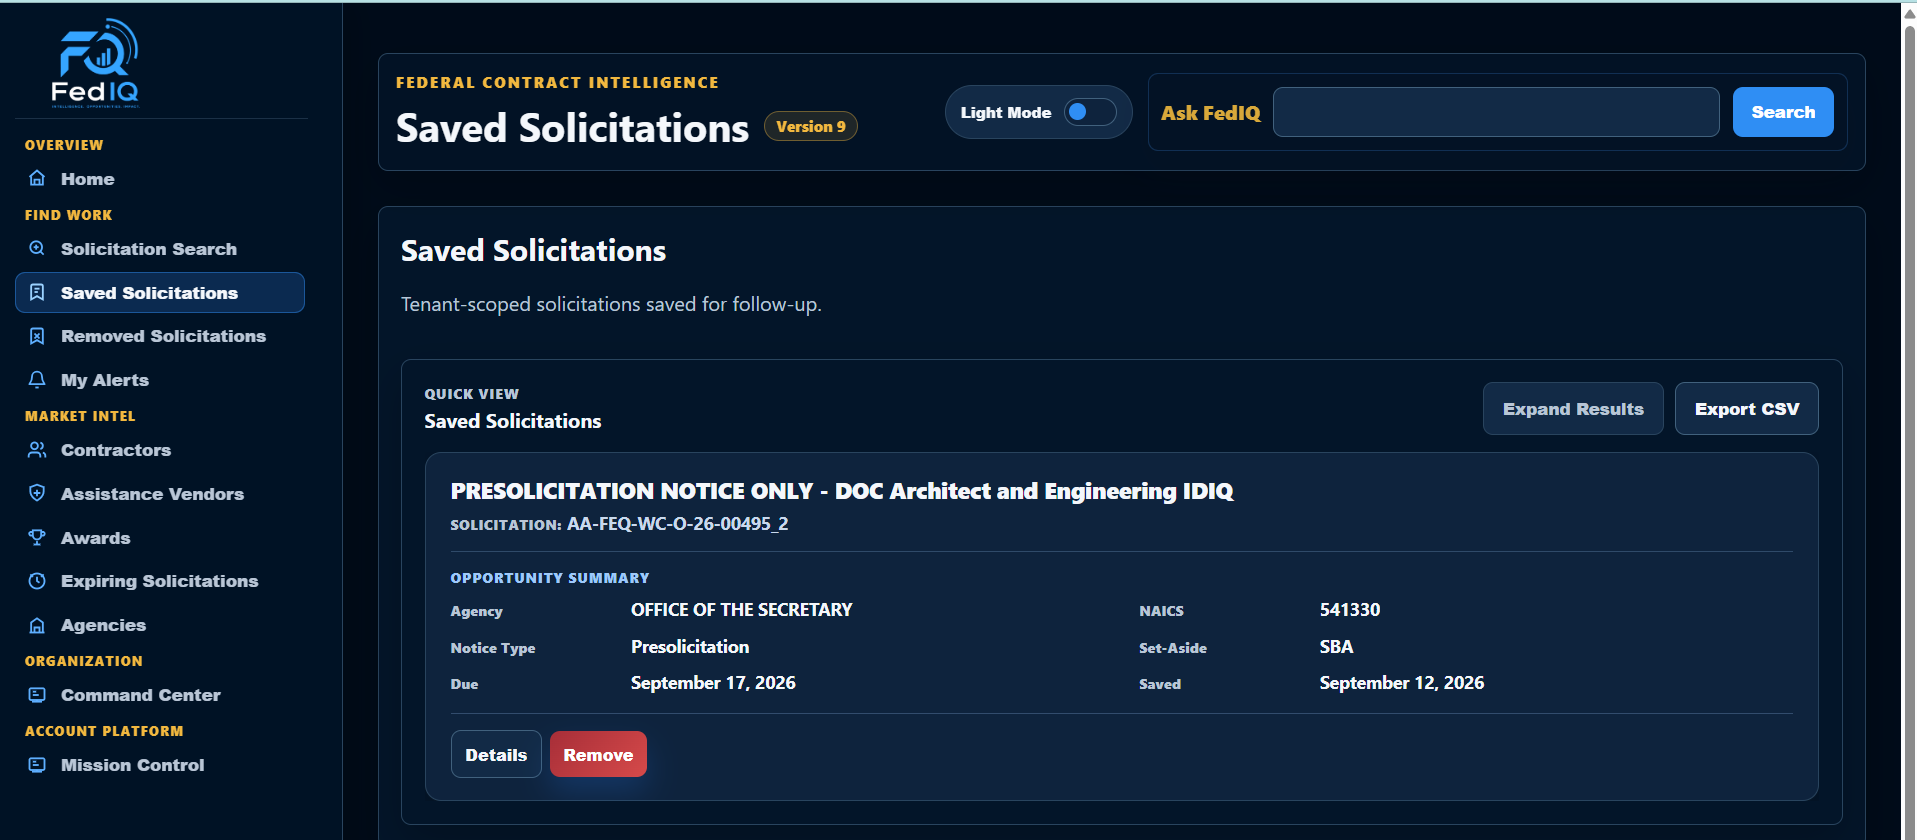This screenshot has height=840, width=1917.
Task: Focus the Ask FedIQ input field
Action: pyautogui.click(x=1496, y=112)
